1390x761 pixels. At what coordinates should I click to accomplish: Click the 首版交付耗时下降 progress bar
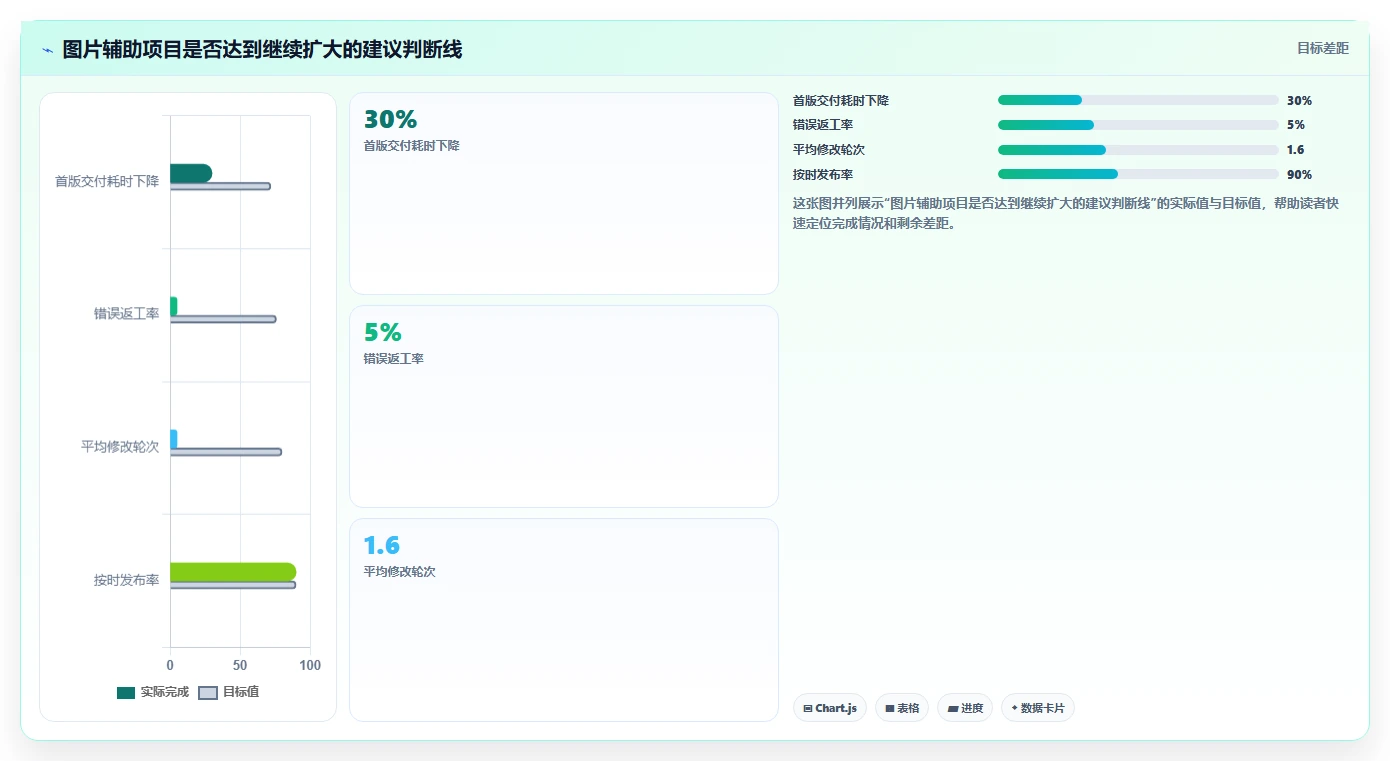(x=1138, y=100)
